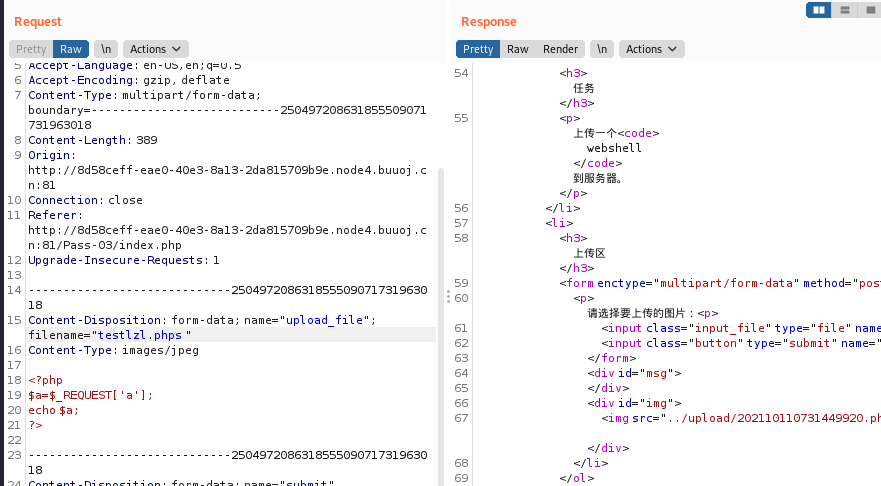Image resolution: width=881 pixels, height=486 pixels.
Task: Click request line number 15
Action: coord(15,320)
